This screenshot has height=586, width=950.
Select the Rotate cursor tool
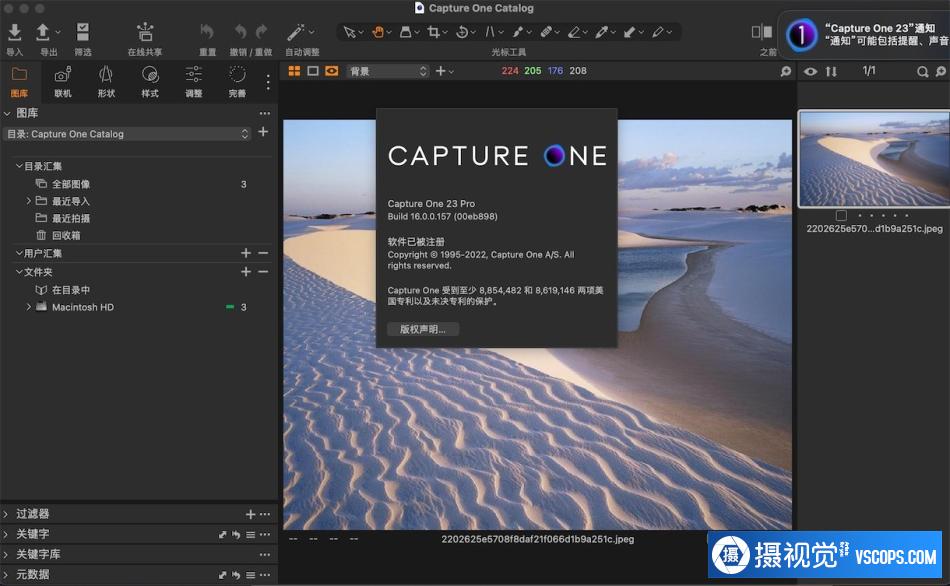(462, 32)
